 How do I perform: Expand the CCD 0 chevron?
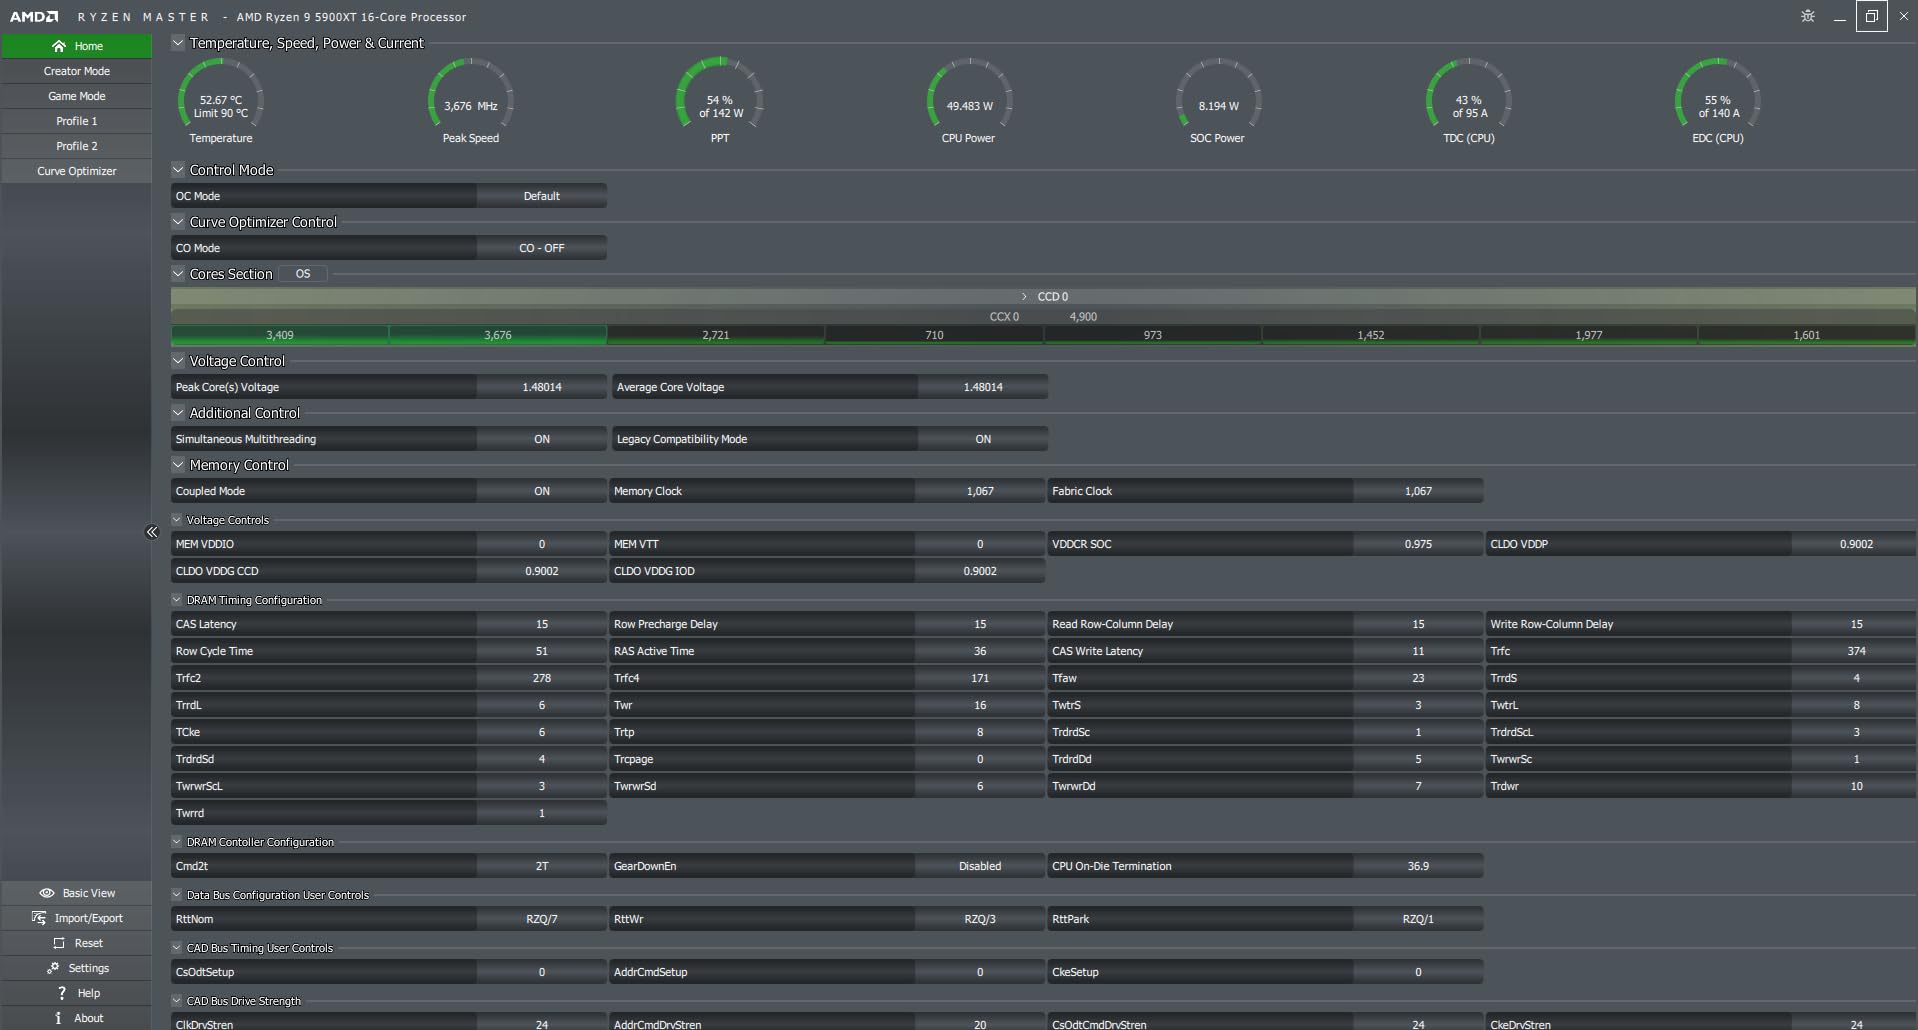[x=1024, y=297]
